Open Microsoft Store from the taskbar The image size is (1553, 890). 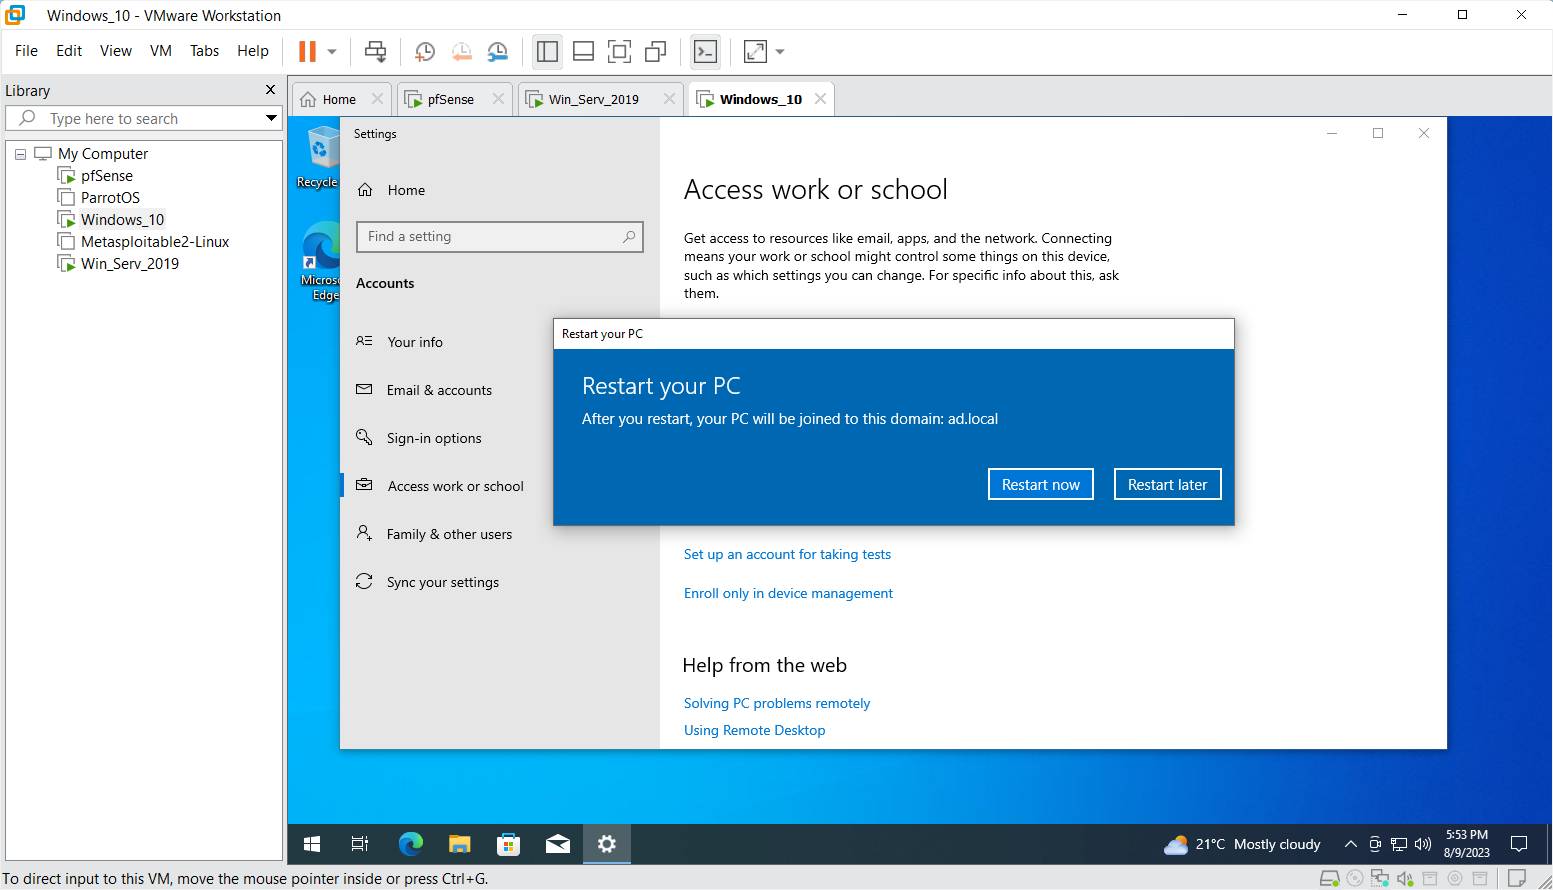coord(508,844)
